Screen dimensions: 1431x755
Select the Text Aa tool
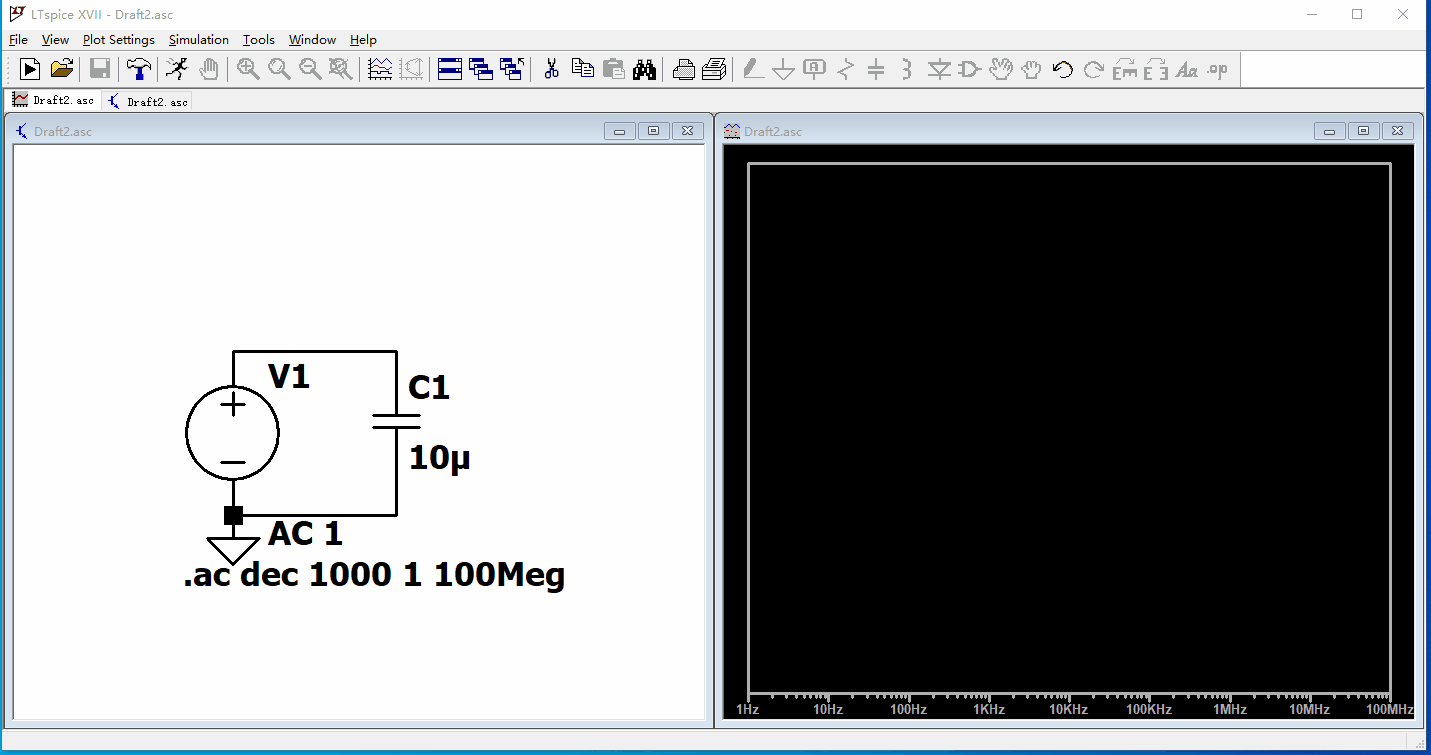pyautogui.click(x=1187, y=69)
